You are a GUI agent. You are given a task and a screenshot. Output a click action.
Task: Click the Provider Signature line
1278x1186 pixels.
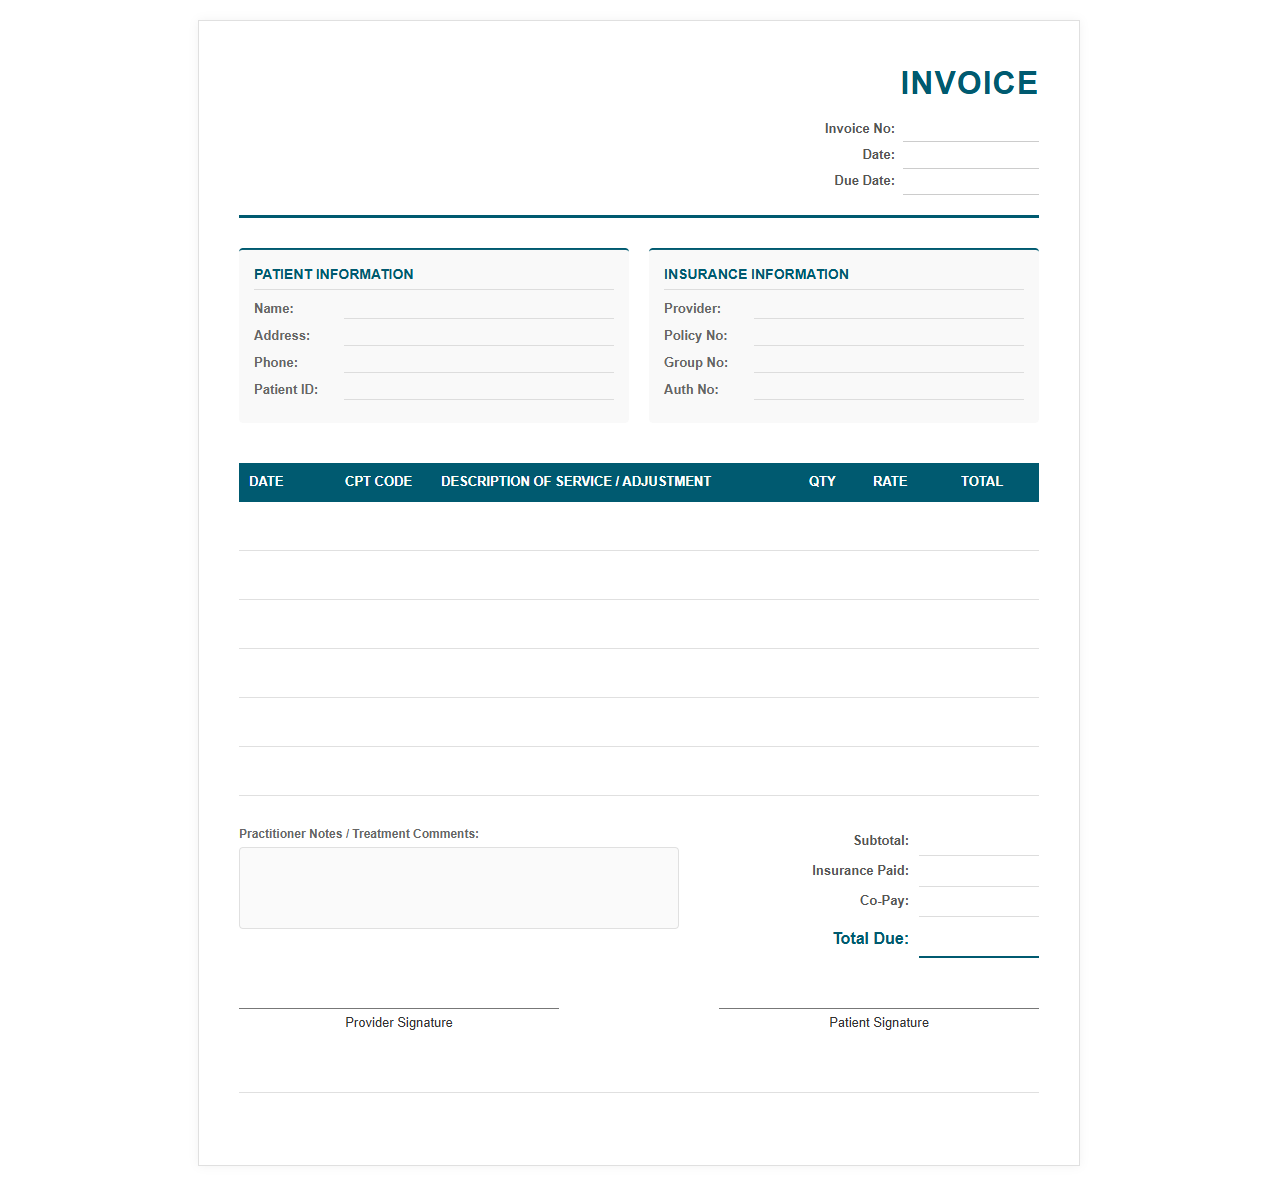click(x=399, y=1008)
